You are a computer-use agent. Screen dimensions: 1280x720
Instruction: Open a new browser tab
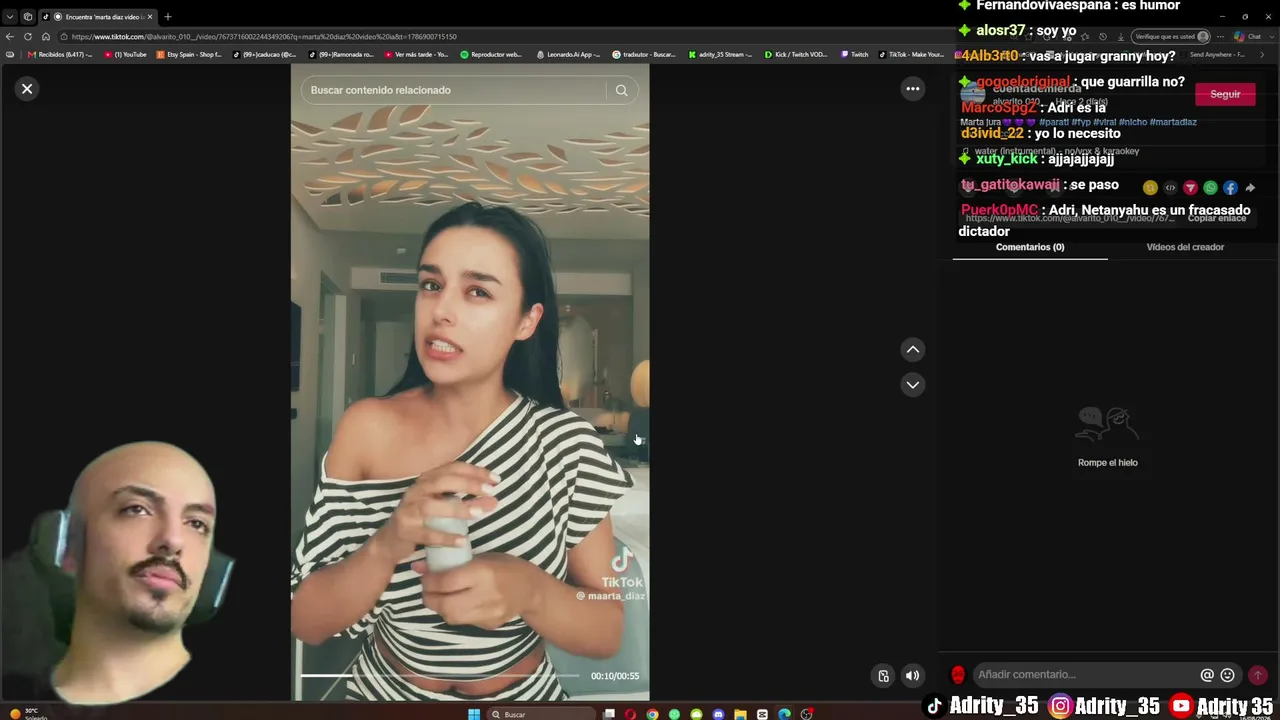point(167,17)
